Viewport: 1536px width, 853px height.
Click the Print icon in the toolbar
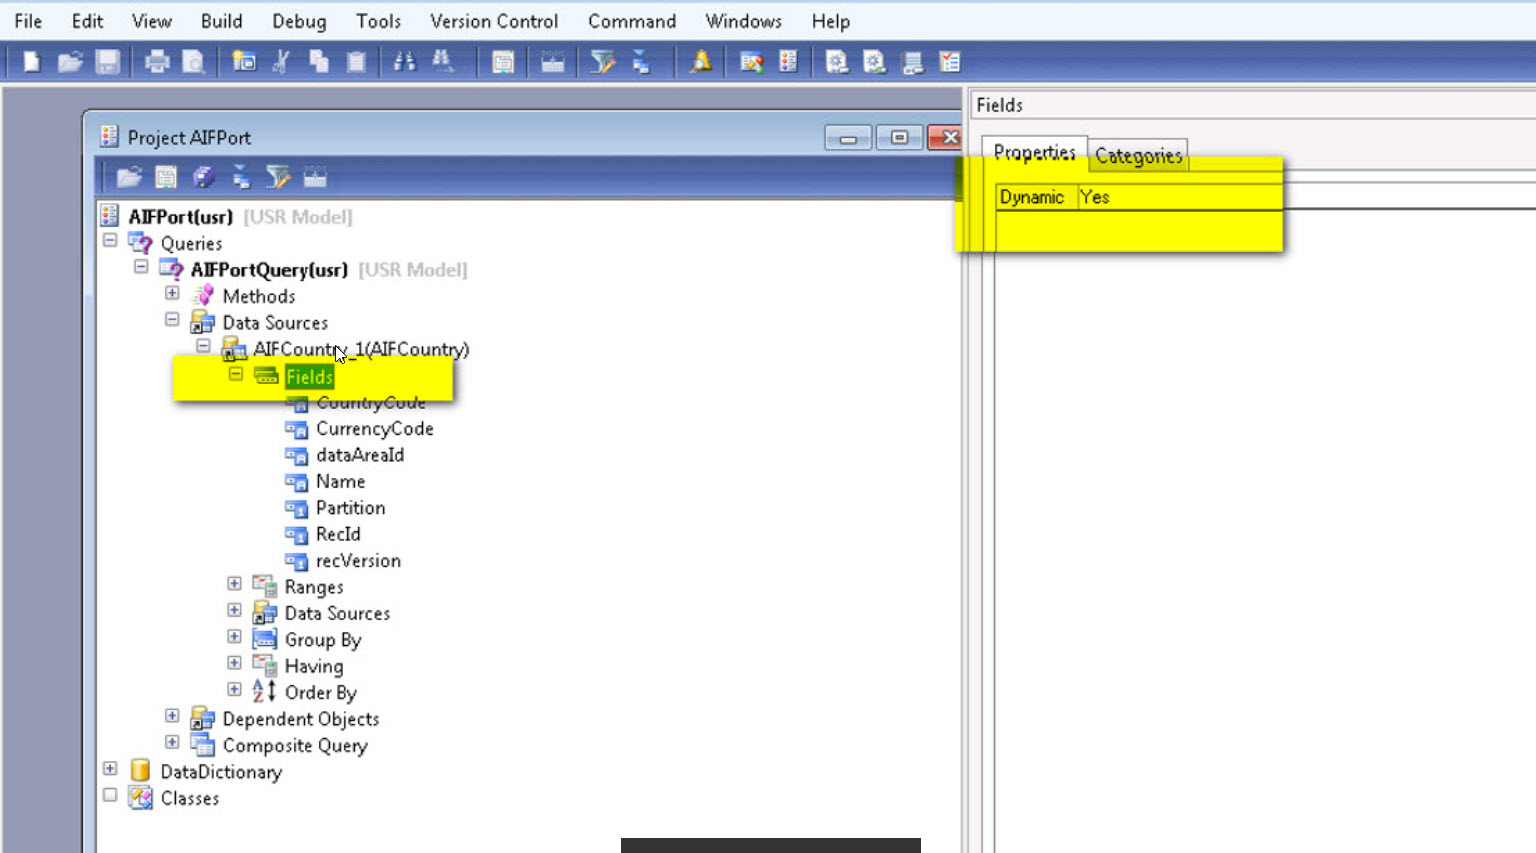(x=157, y=62)
